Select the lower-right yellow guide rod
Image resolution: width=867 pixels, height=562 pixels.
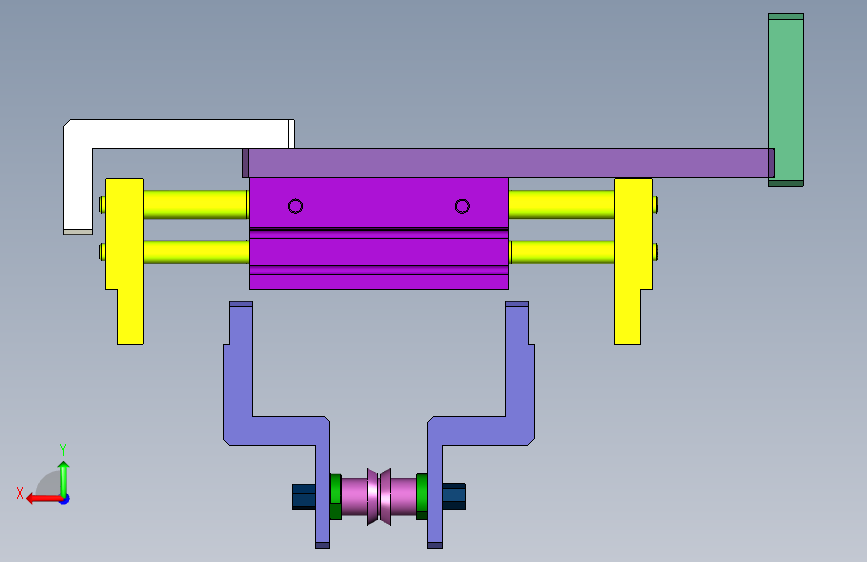tap(561, 252)
